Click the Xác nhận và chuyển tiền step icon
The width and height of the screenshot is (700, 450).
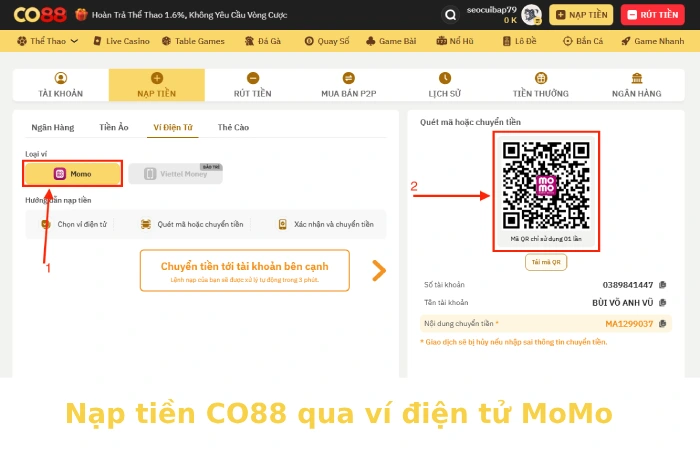282,224
